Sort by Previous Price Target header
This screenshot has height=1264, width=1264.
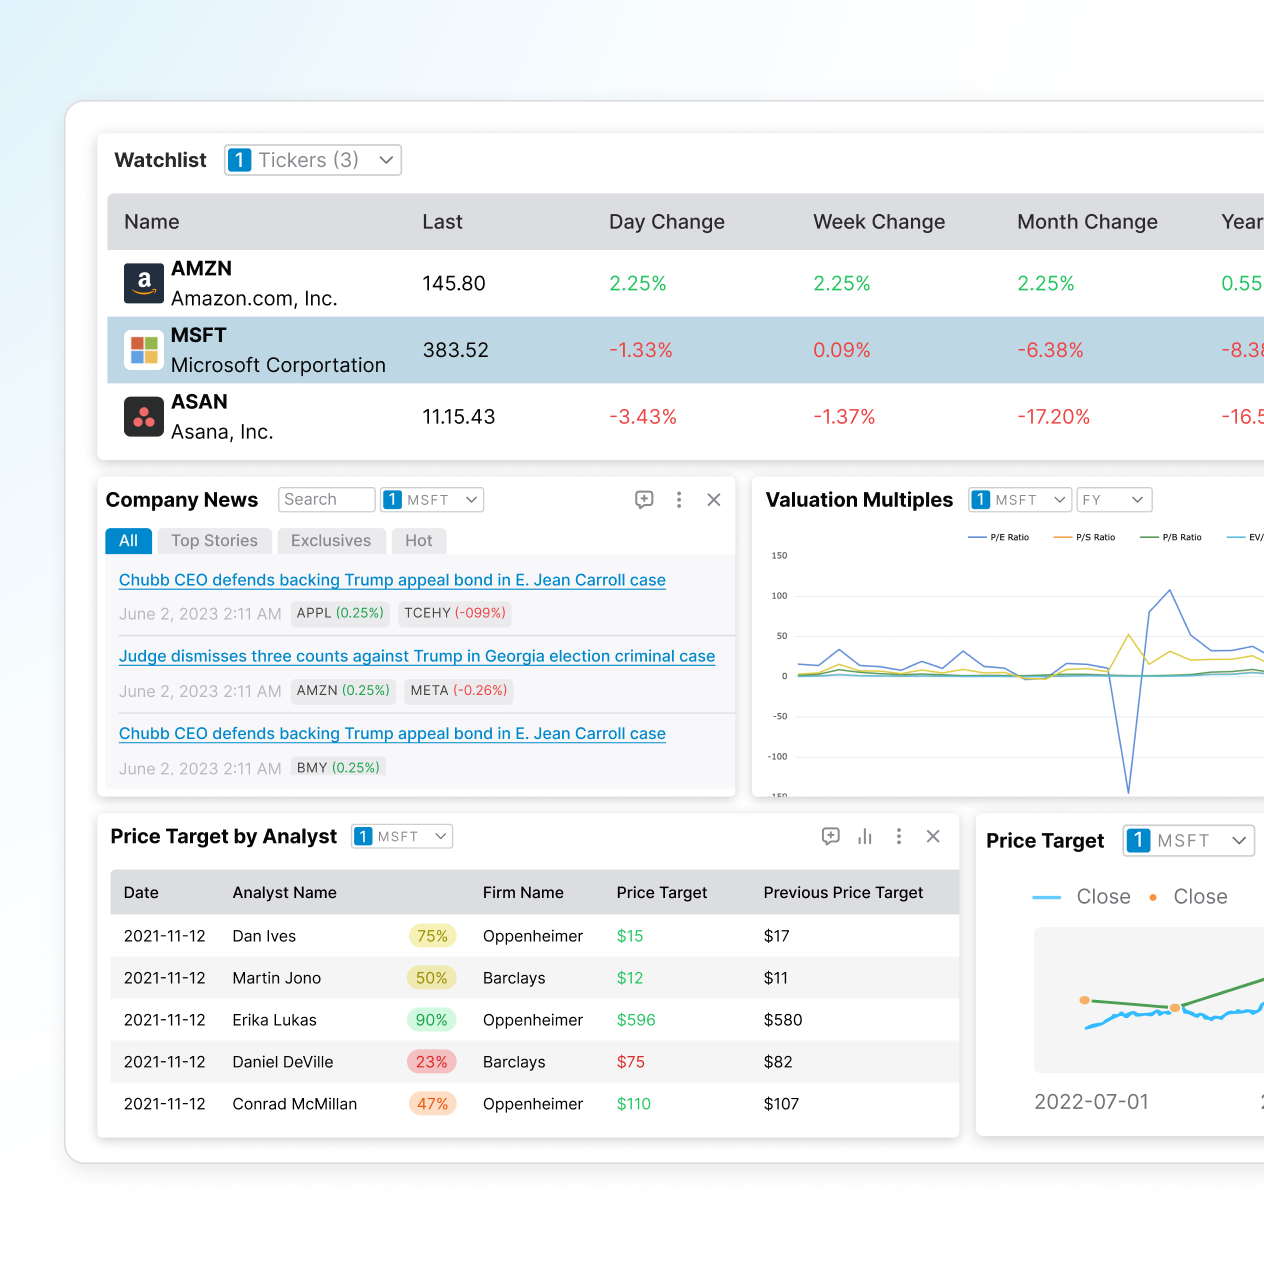coord(844,893)
